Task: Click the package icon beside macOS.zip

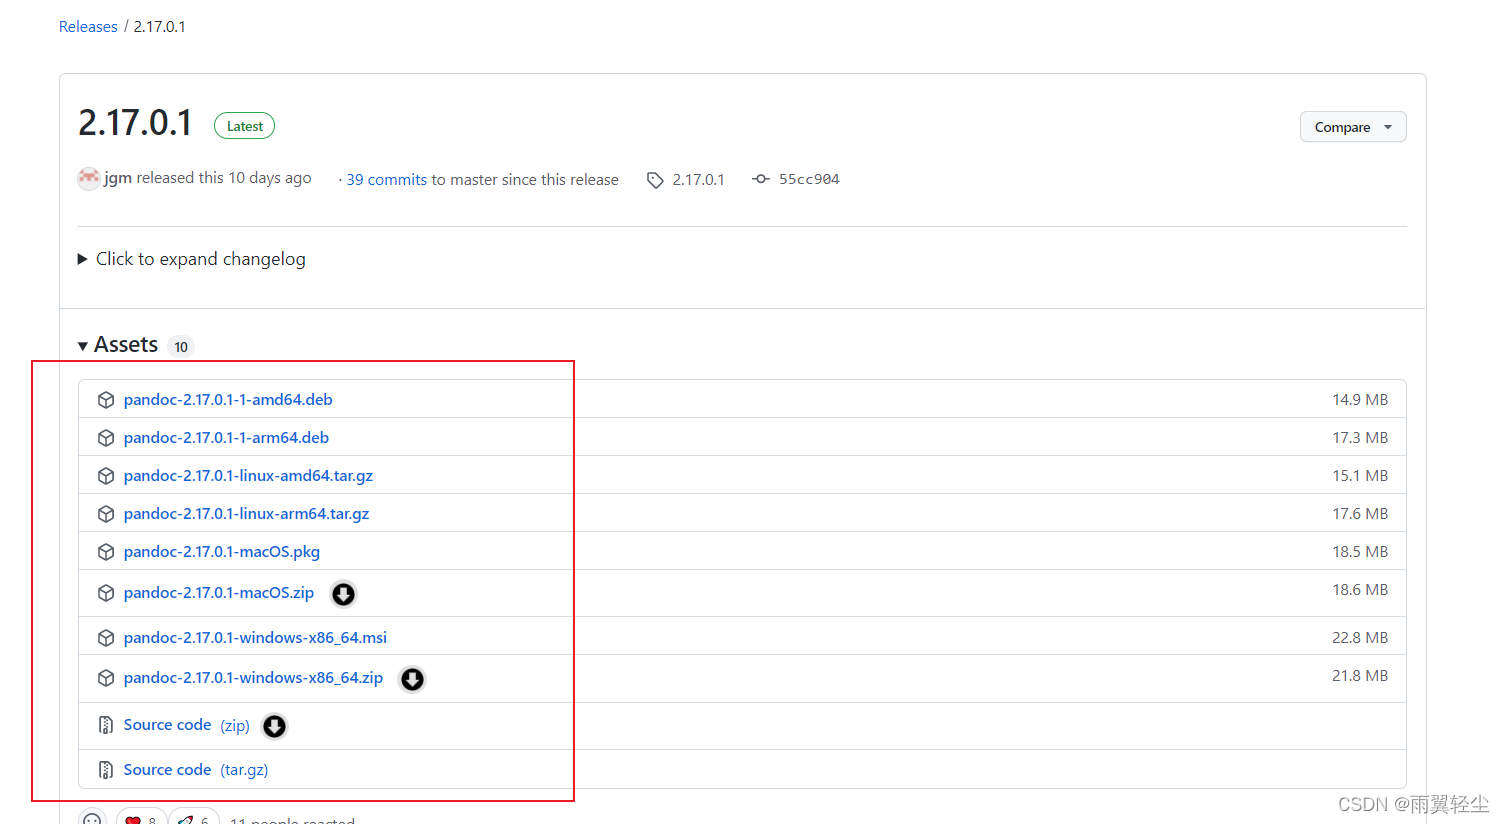Action: (106, 593)
